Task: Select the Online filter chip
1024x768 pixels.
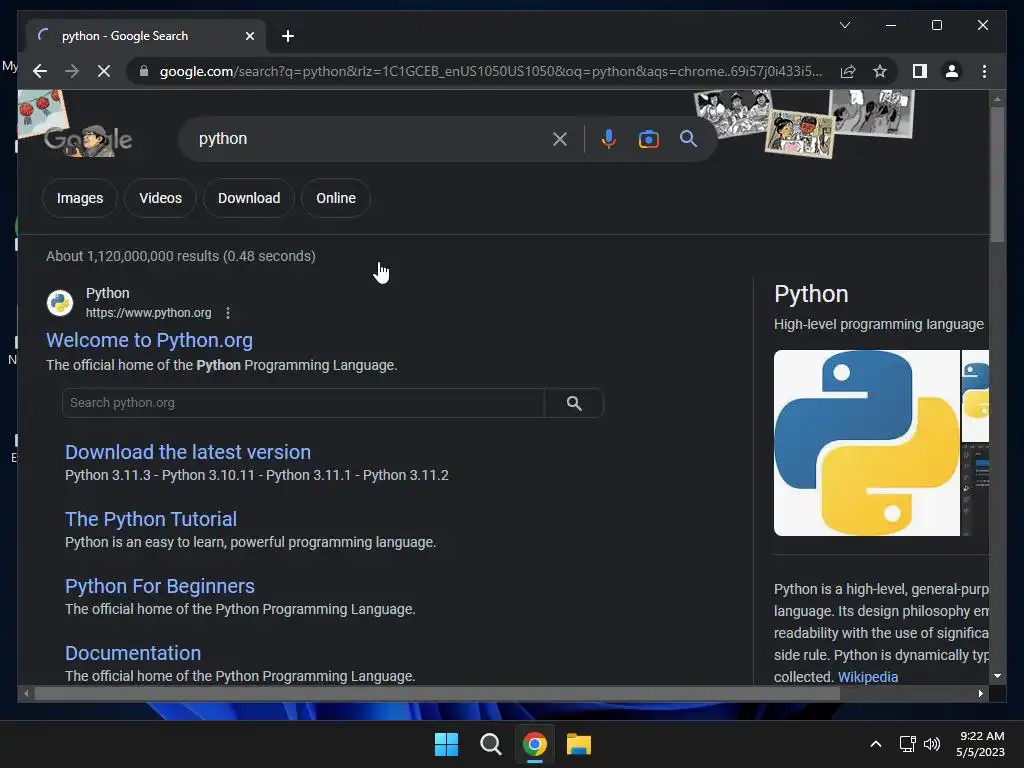Action: point(336,198)
